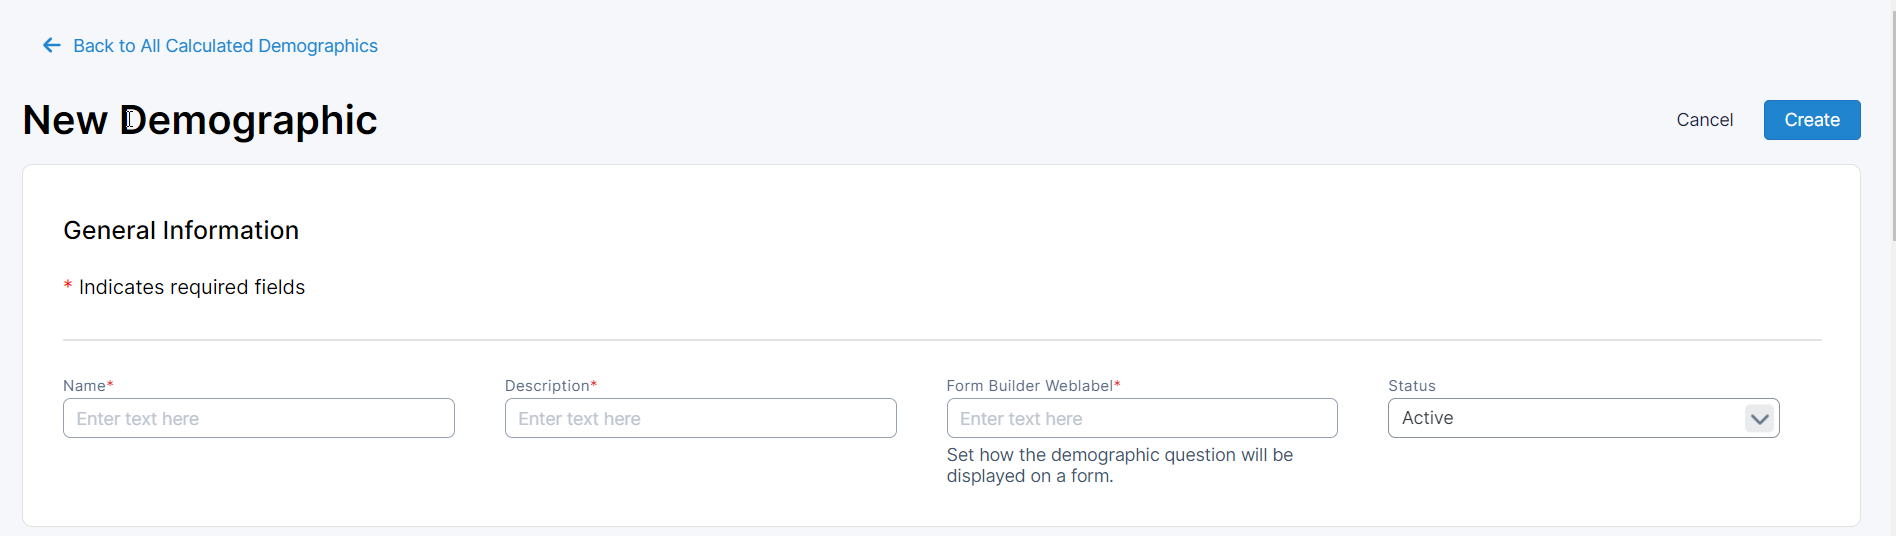This screenshot has width=1896, height=536.
Task: Click the divider line under required note
Action: click(941, 340)
